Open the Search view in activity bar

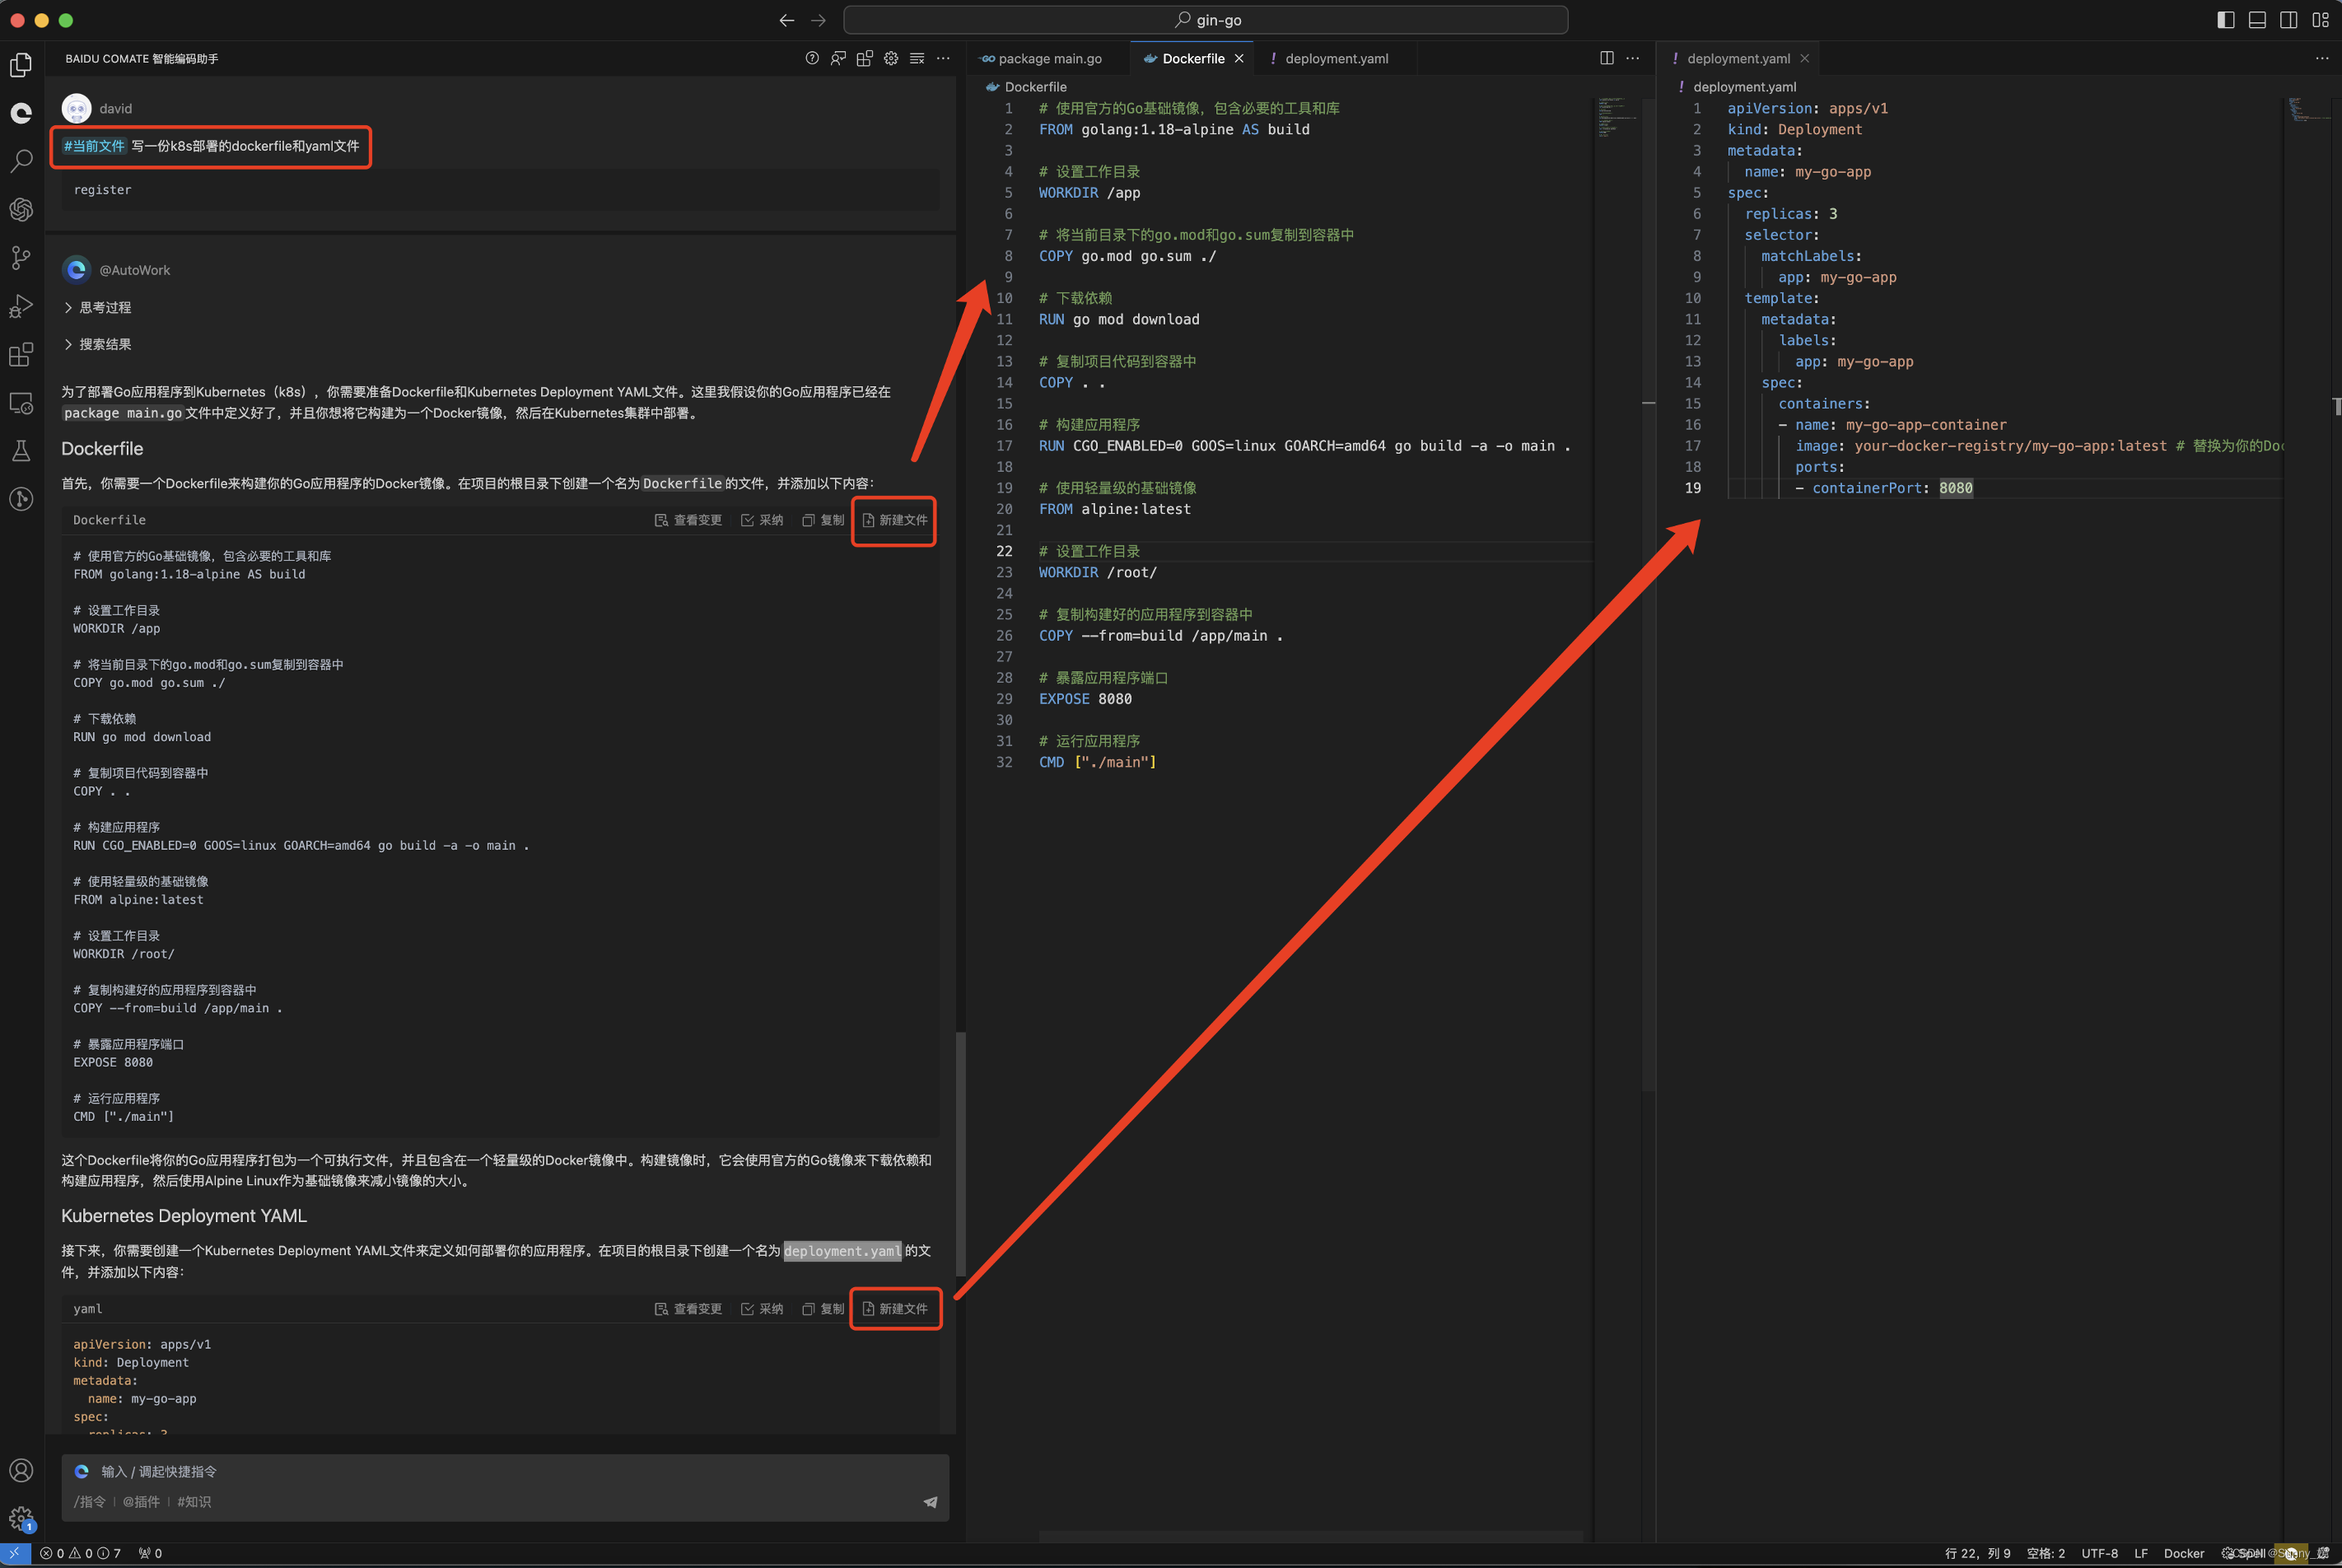pos(21,160)
